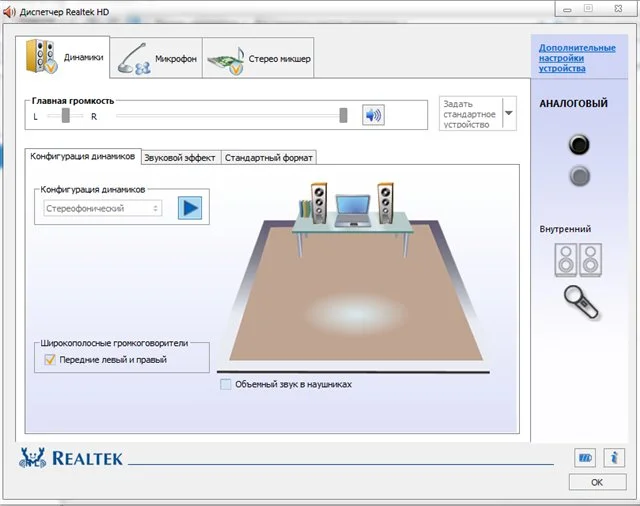Select the internal speakers device icon

point(578,260)
